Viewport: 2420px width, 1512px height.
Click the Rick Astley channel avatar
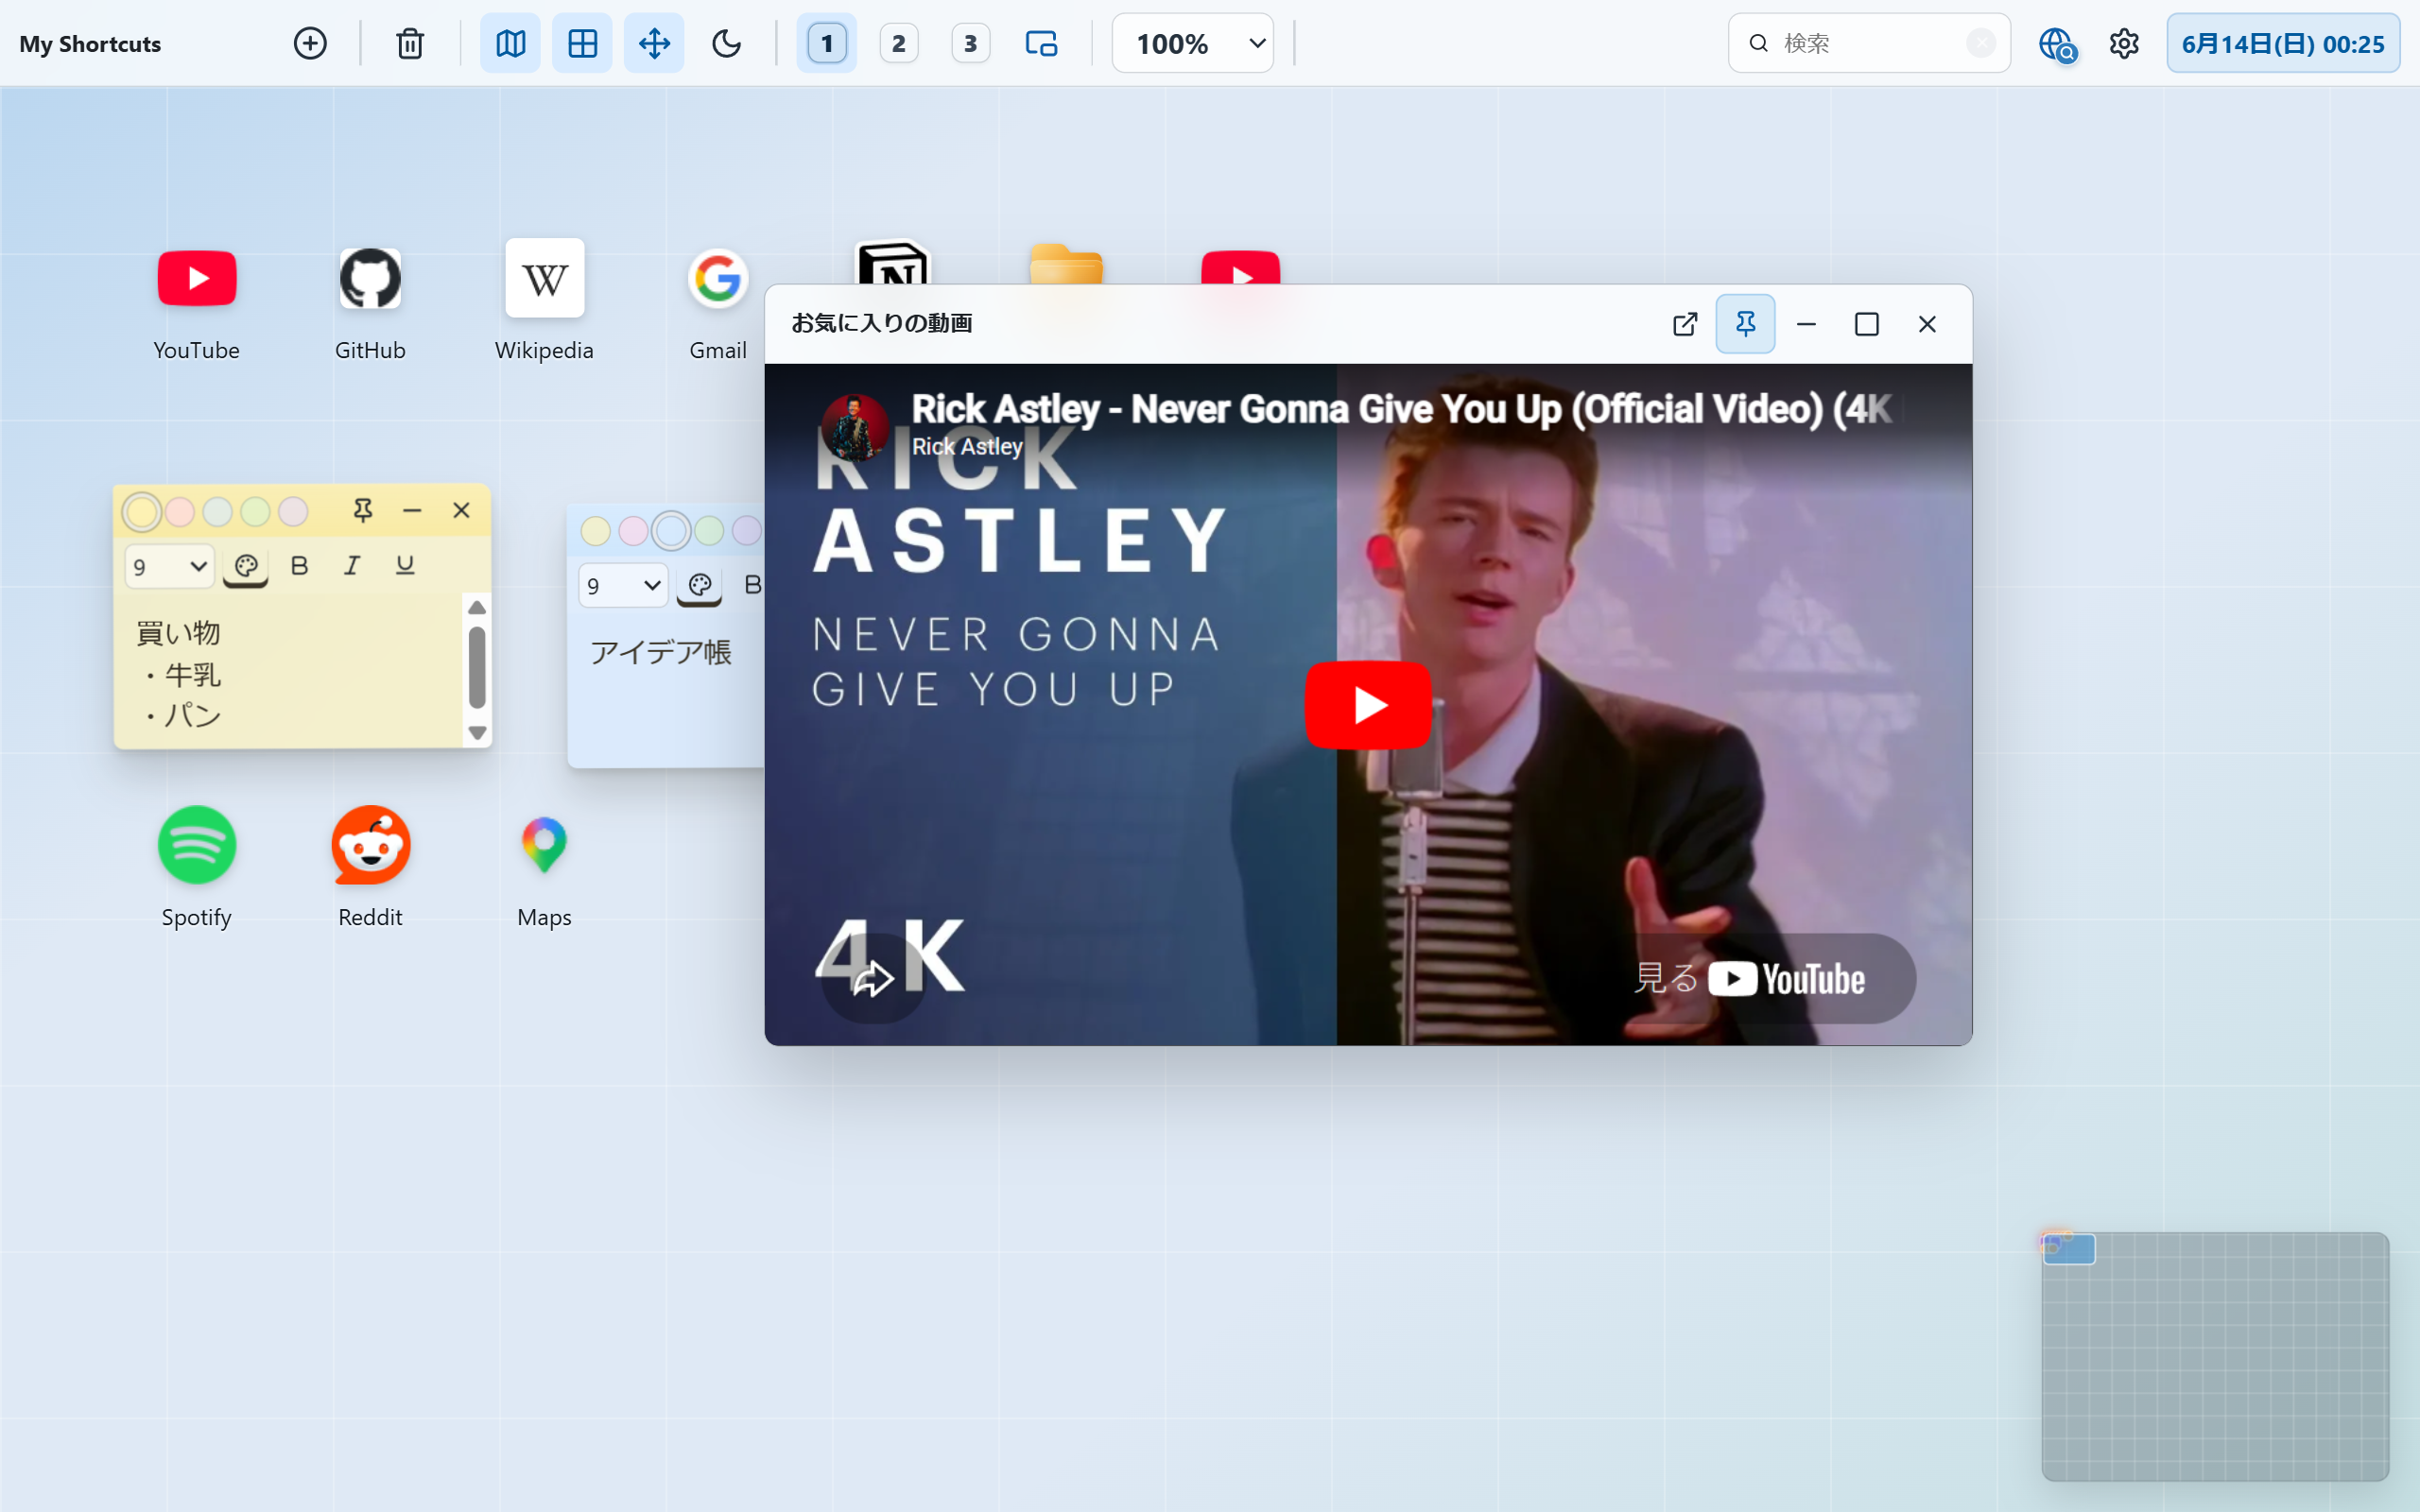[855, 427]
